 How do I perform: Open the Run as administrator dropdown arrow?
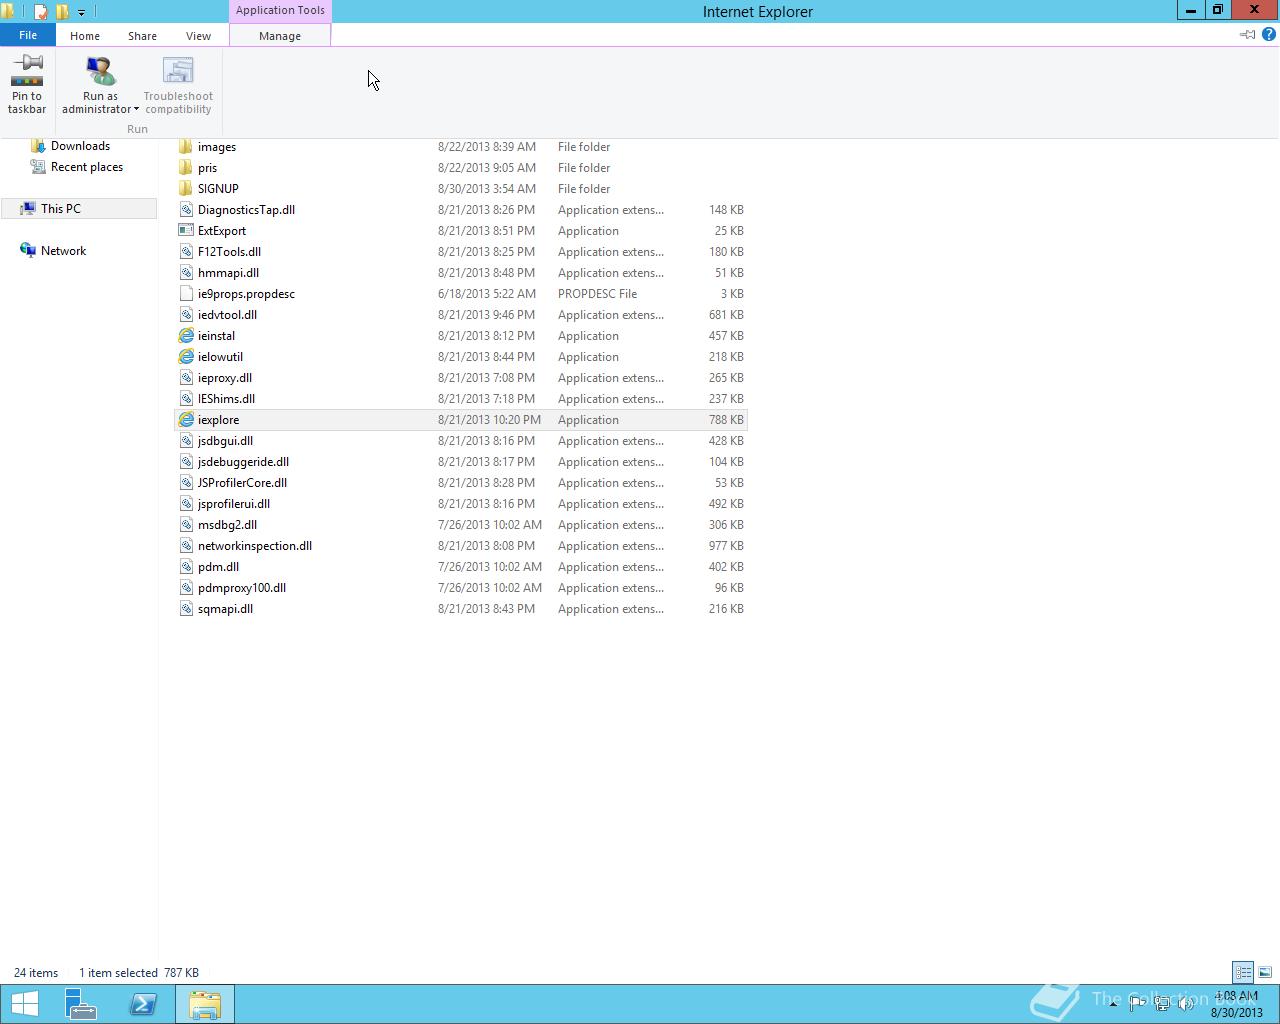pos(136,110)
